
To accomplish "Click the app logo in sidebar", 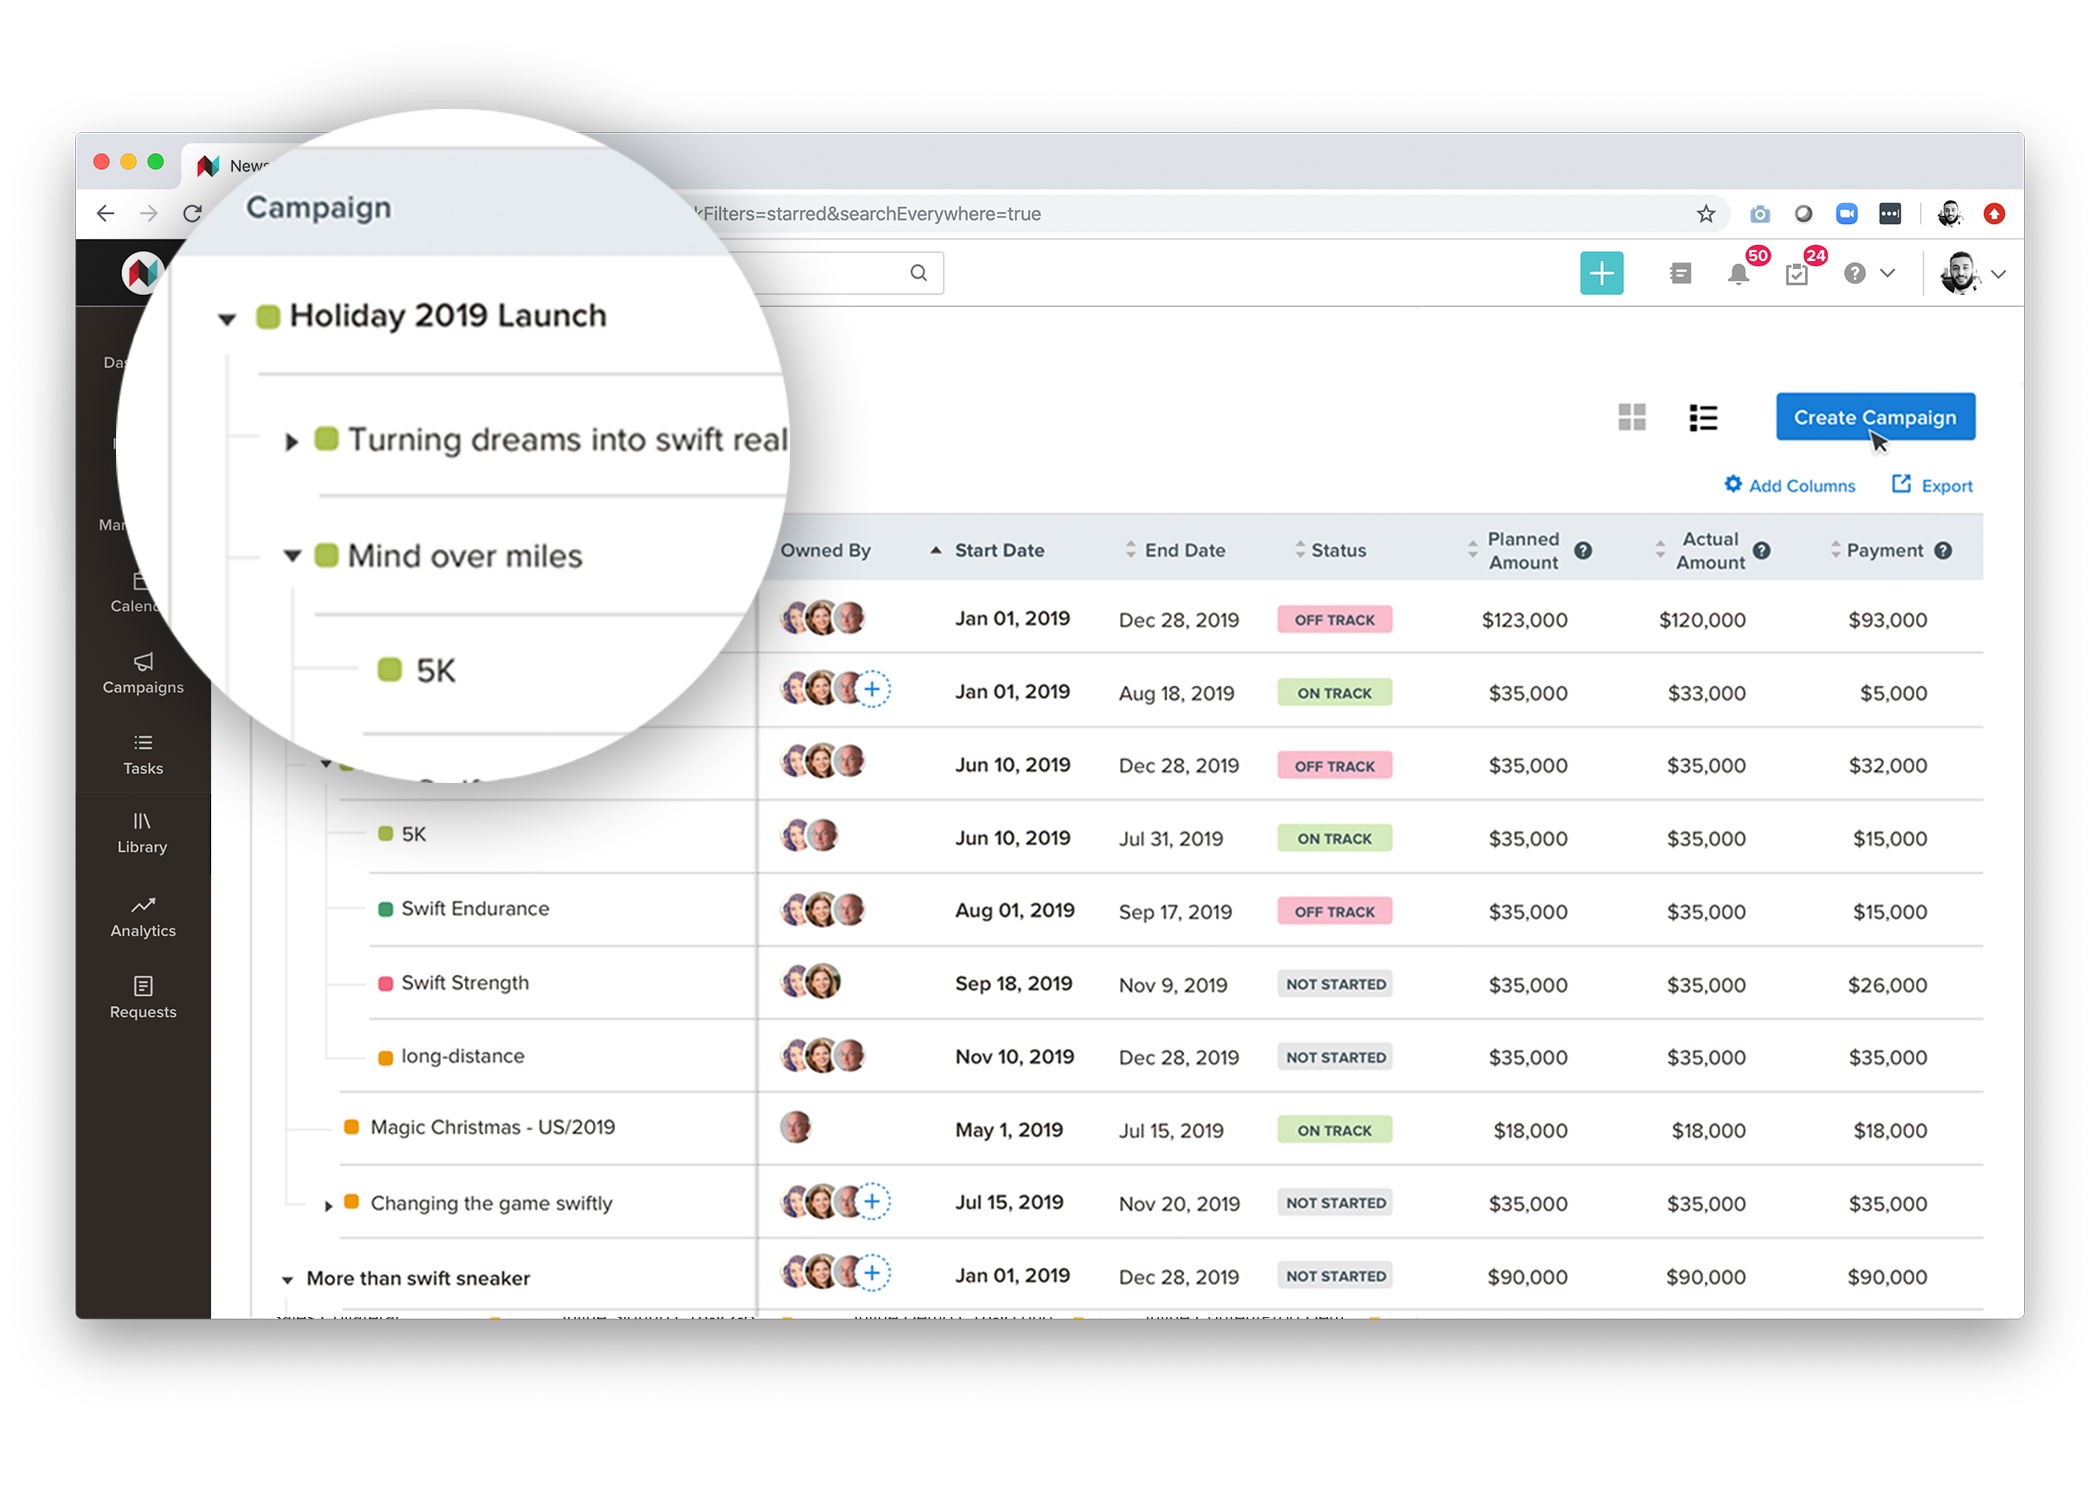I will [142, 272].
